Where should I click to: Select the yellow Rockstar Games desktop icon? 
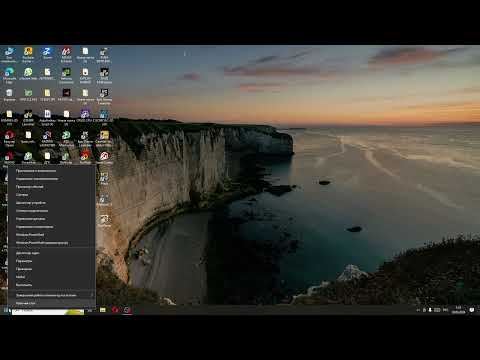pyautogui.click(x=28, y=55)
